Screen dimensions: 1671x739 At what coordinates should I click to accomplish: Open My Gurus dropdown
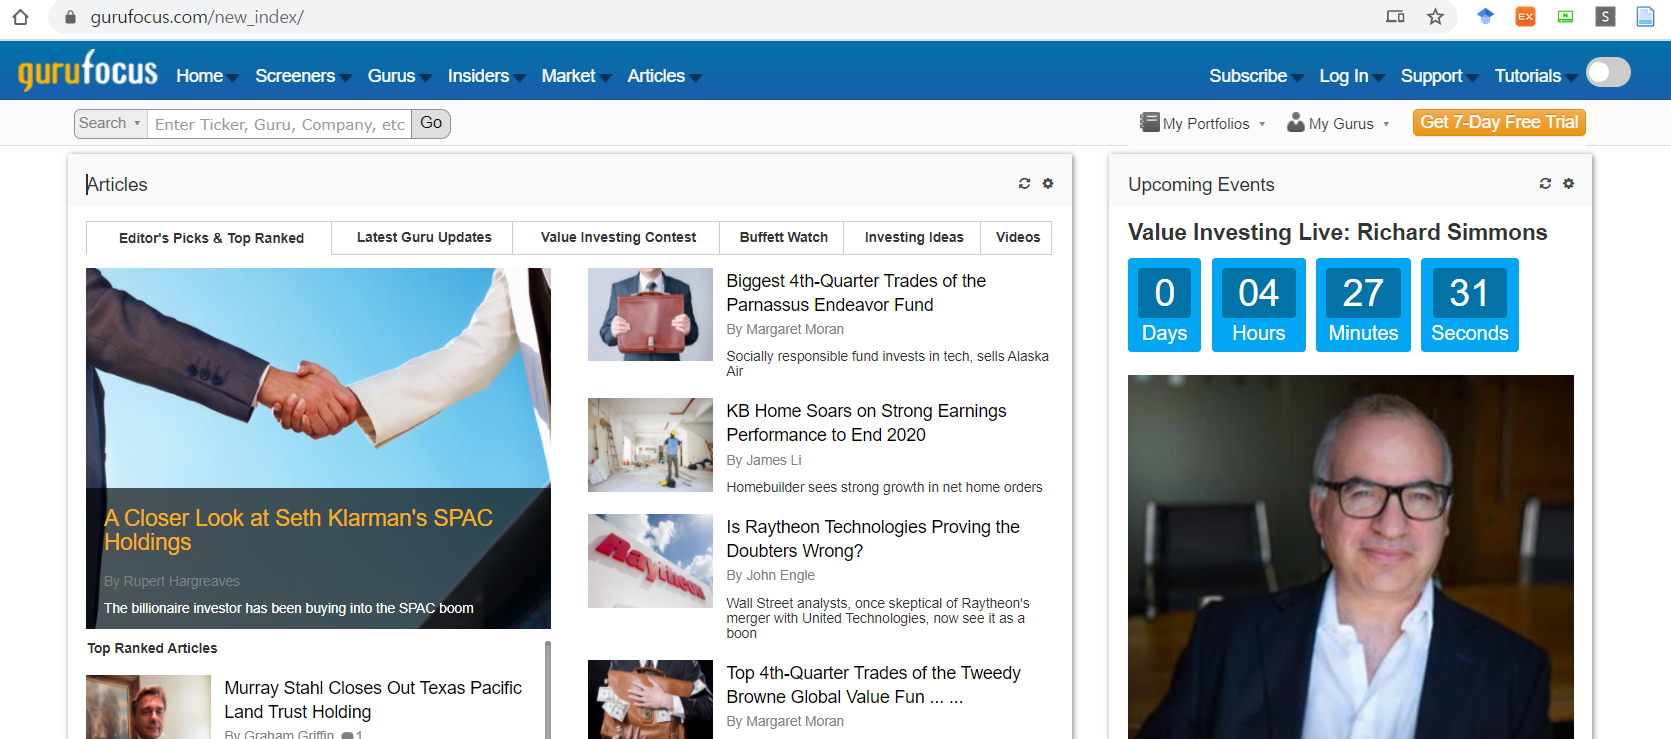[1339, 123]
